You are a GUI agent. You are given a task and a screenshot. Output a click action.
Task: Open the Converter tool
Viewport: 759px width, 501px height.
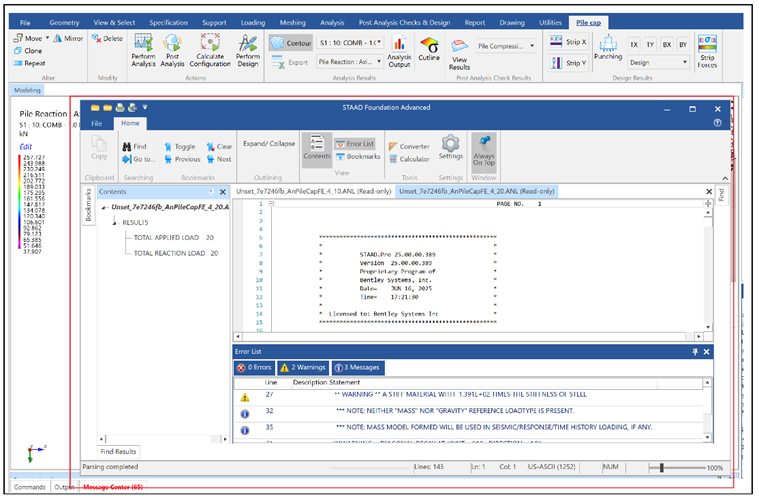coord(409,147)
